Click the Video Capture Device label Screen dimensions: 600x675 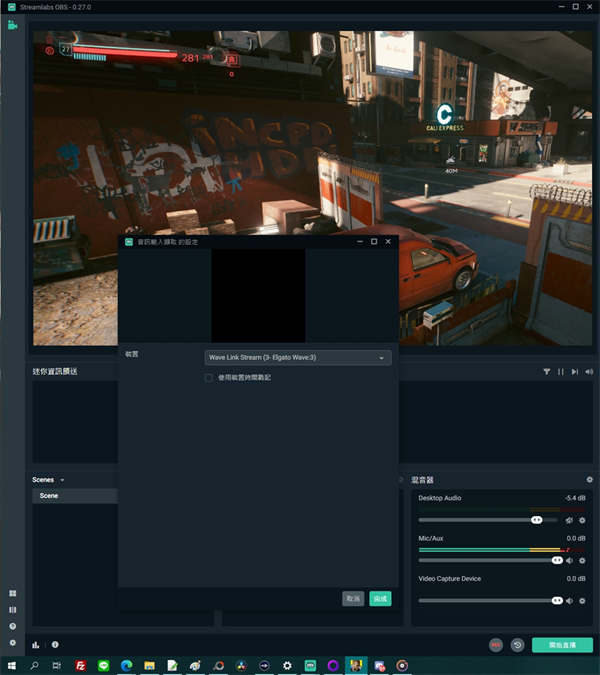tap(449, 579)
